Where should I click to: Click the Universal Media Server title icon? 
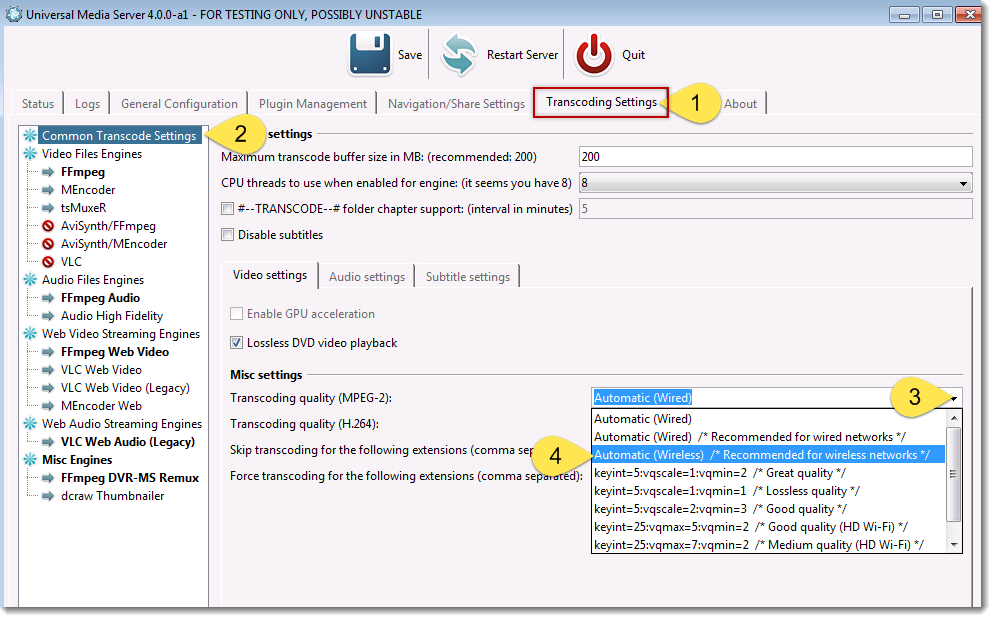[13, 14]
